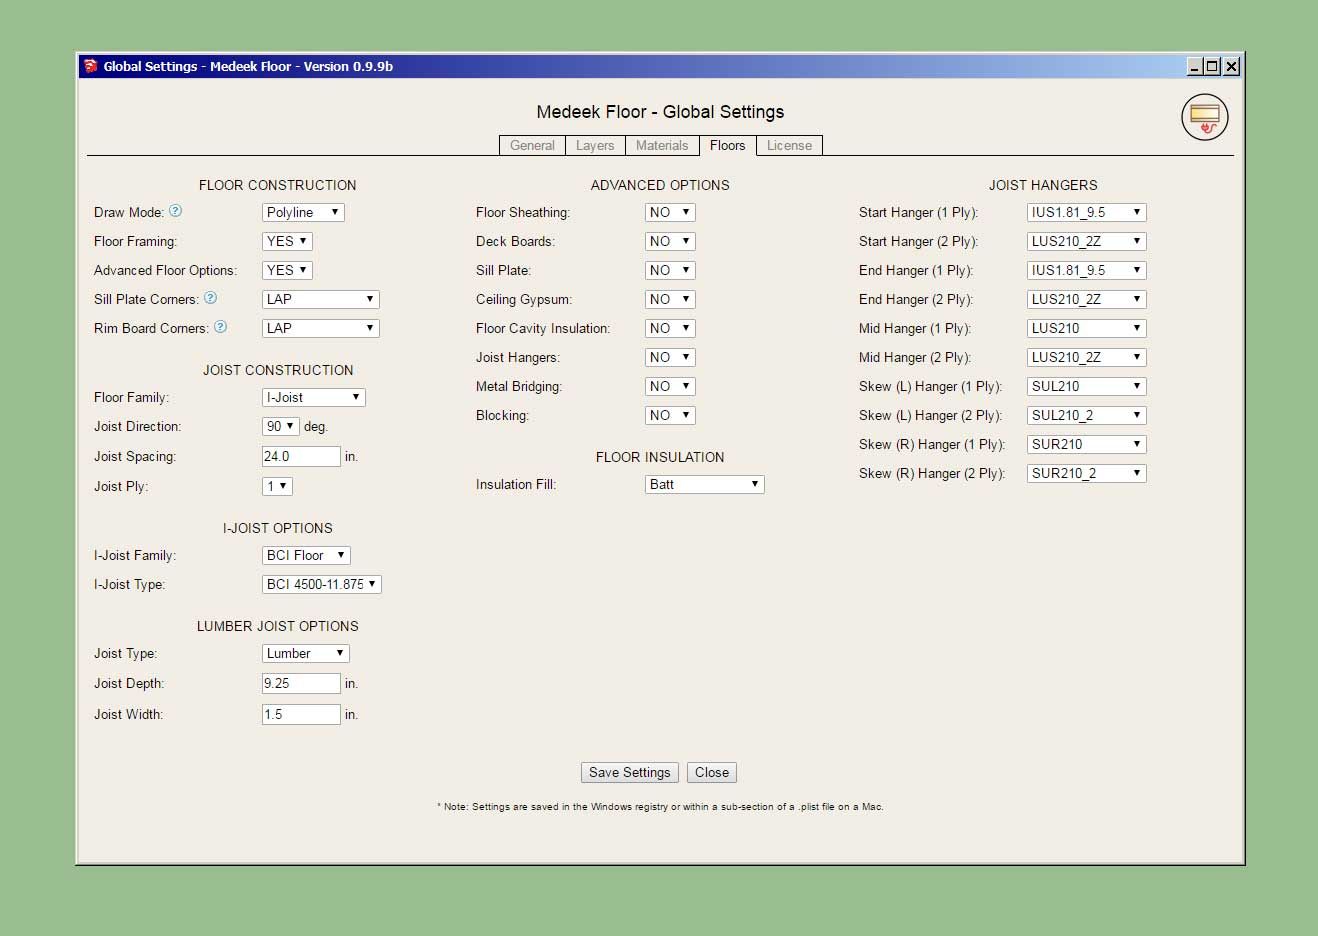1318x936 pixels.
Task: Open the Sill Plate NO dropdown
Action: (670, 270)
